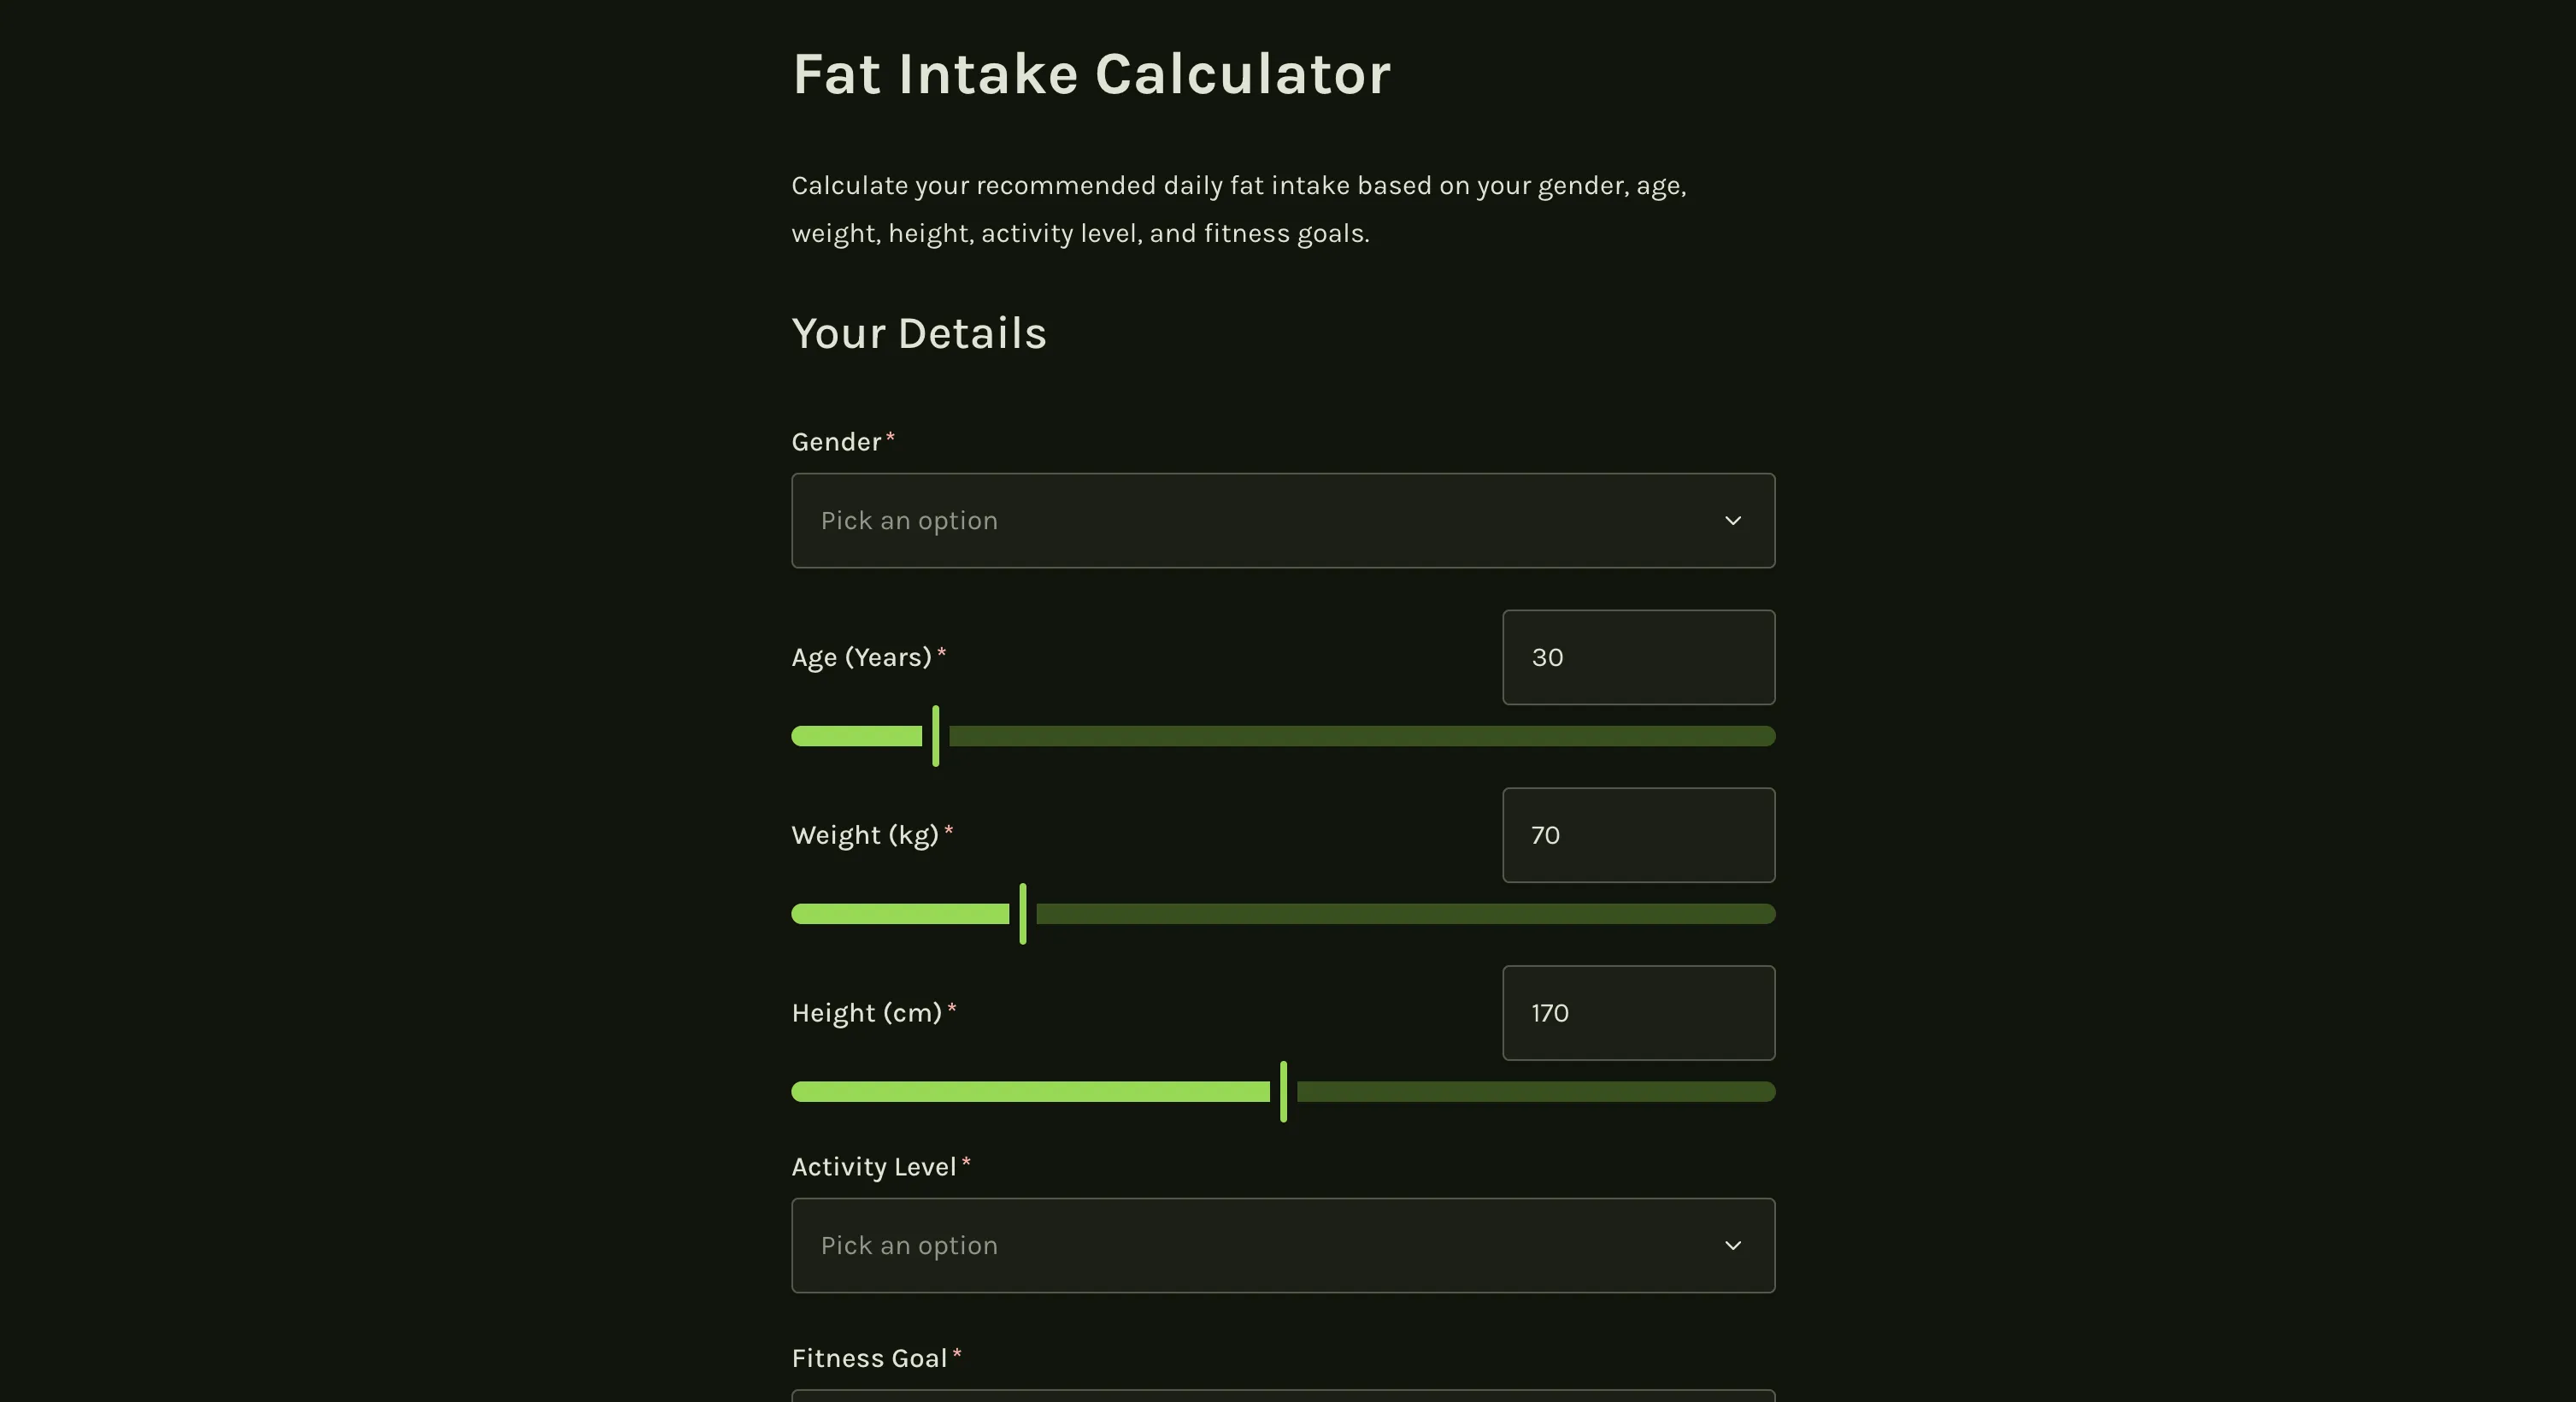Click the Age slider handle
Image resolution: width=2576 pixels, height=1402 pixels.
coord(936,736)
